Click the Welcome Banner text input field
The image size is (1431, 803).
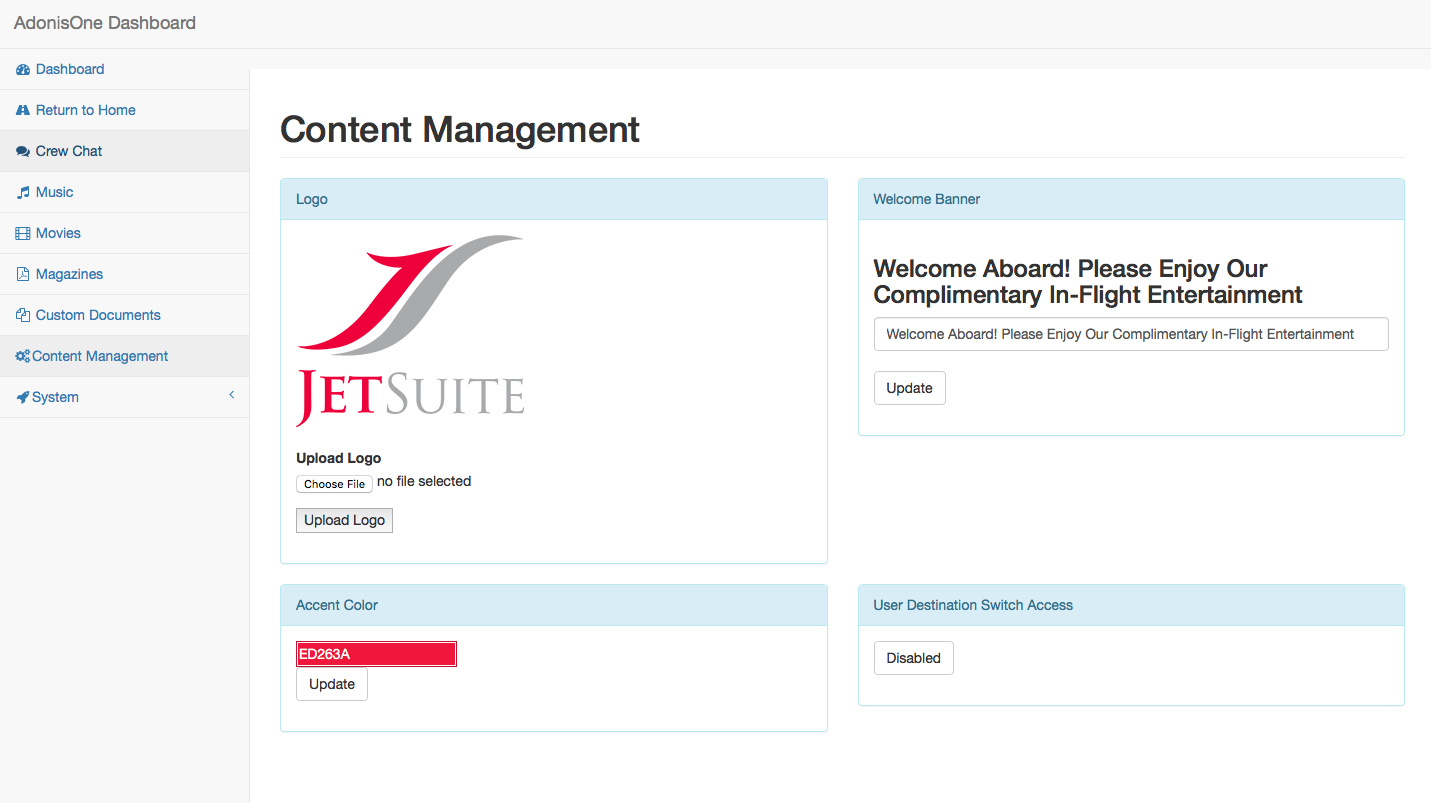(x=1131, y=334)
